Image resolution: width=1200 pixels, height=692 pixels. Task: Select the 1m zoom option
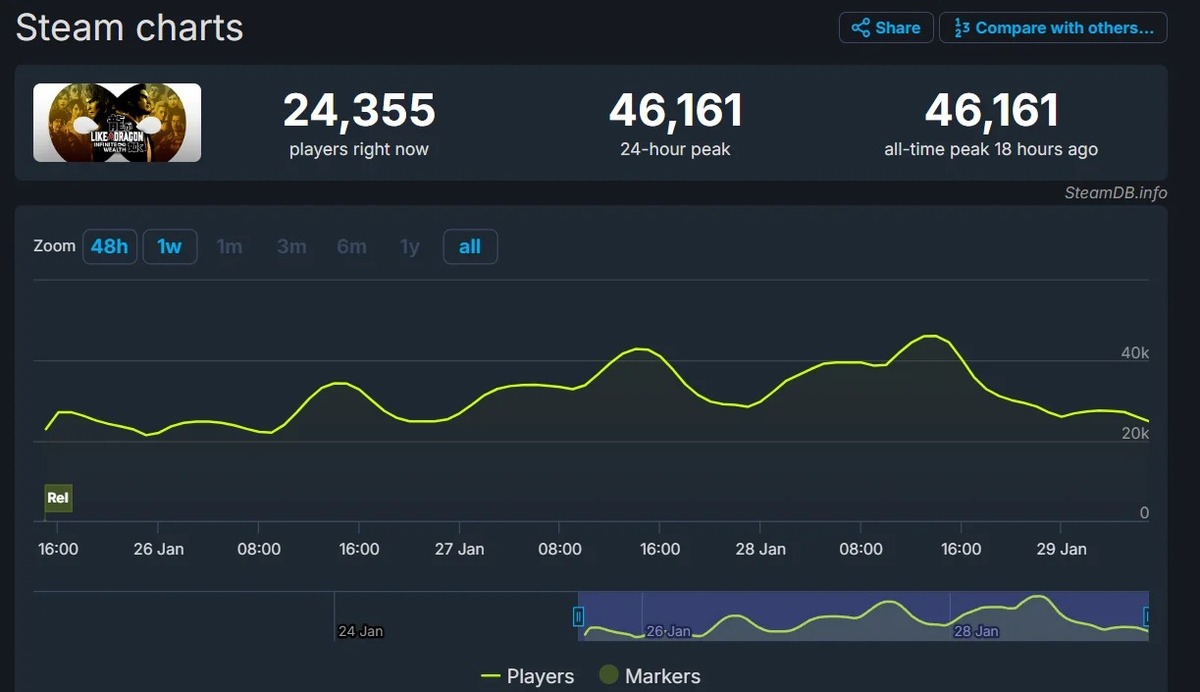pyautogui.click(x=229, y=246)
